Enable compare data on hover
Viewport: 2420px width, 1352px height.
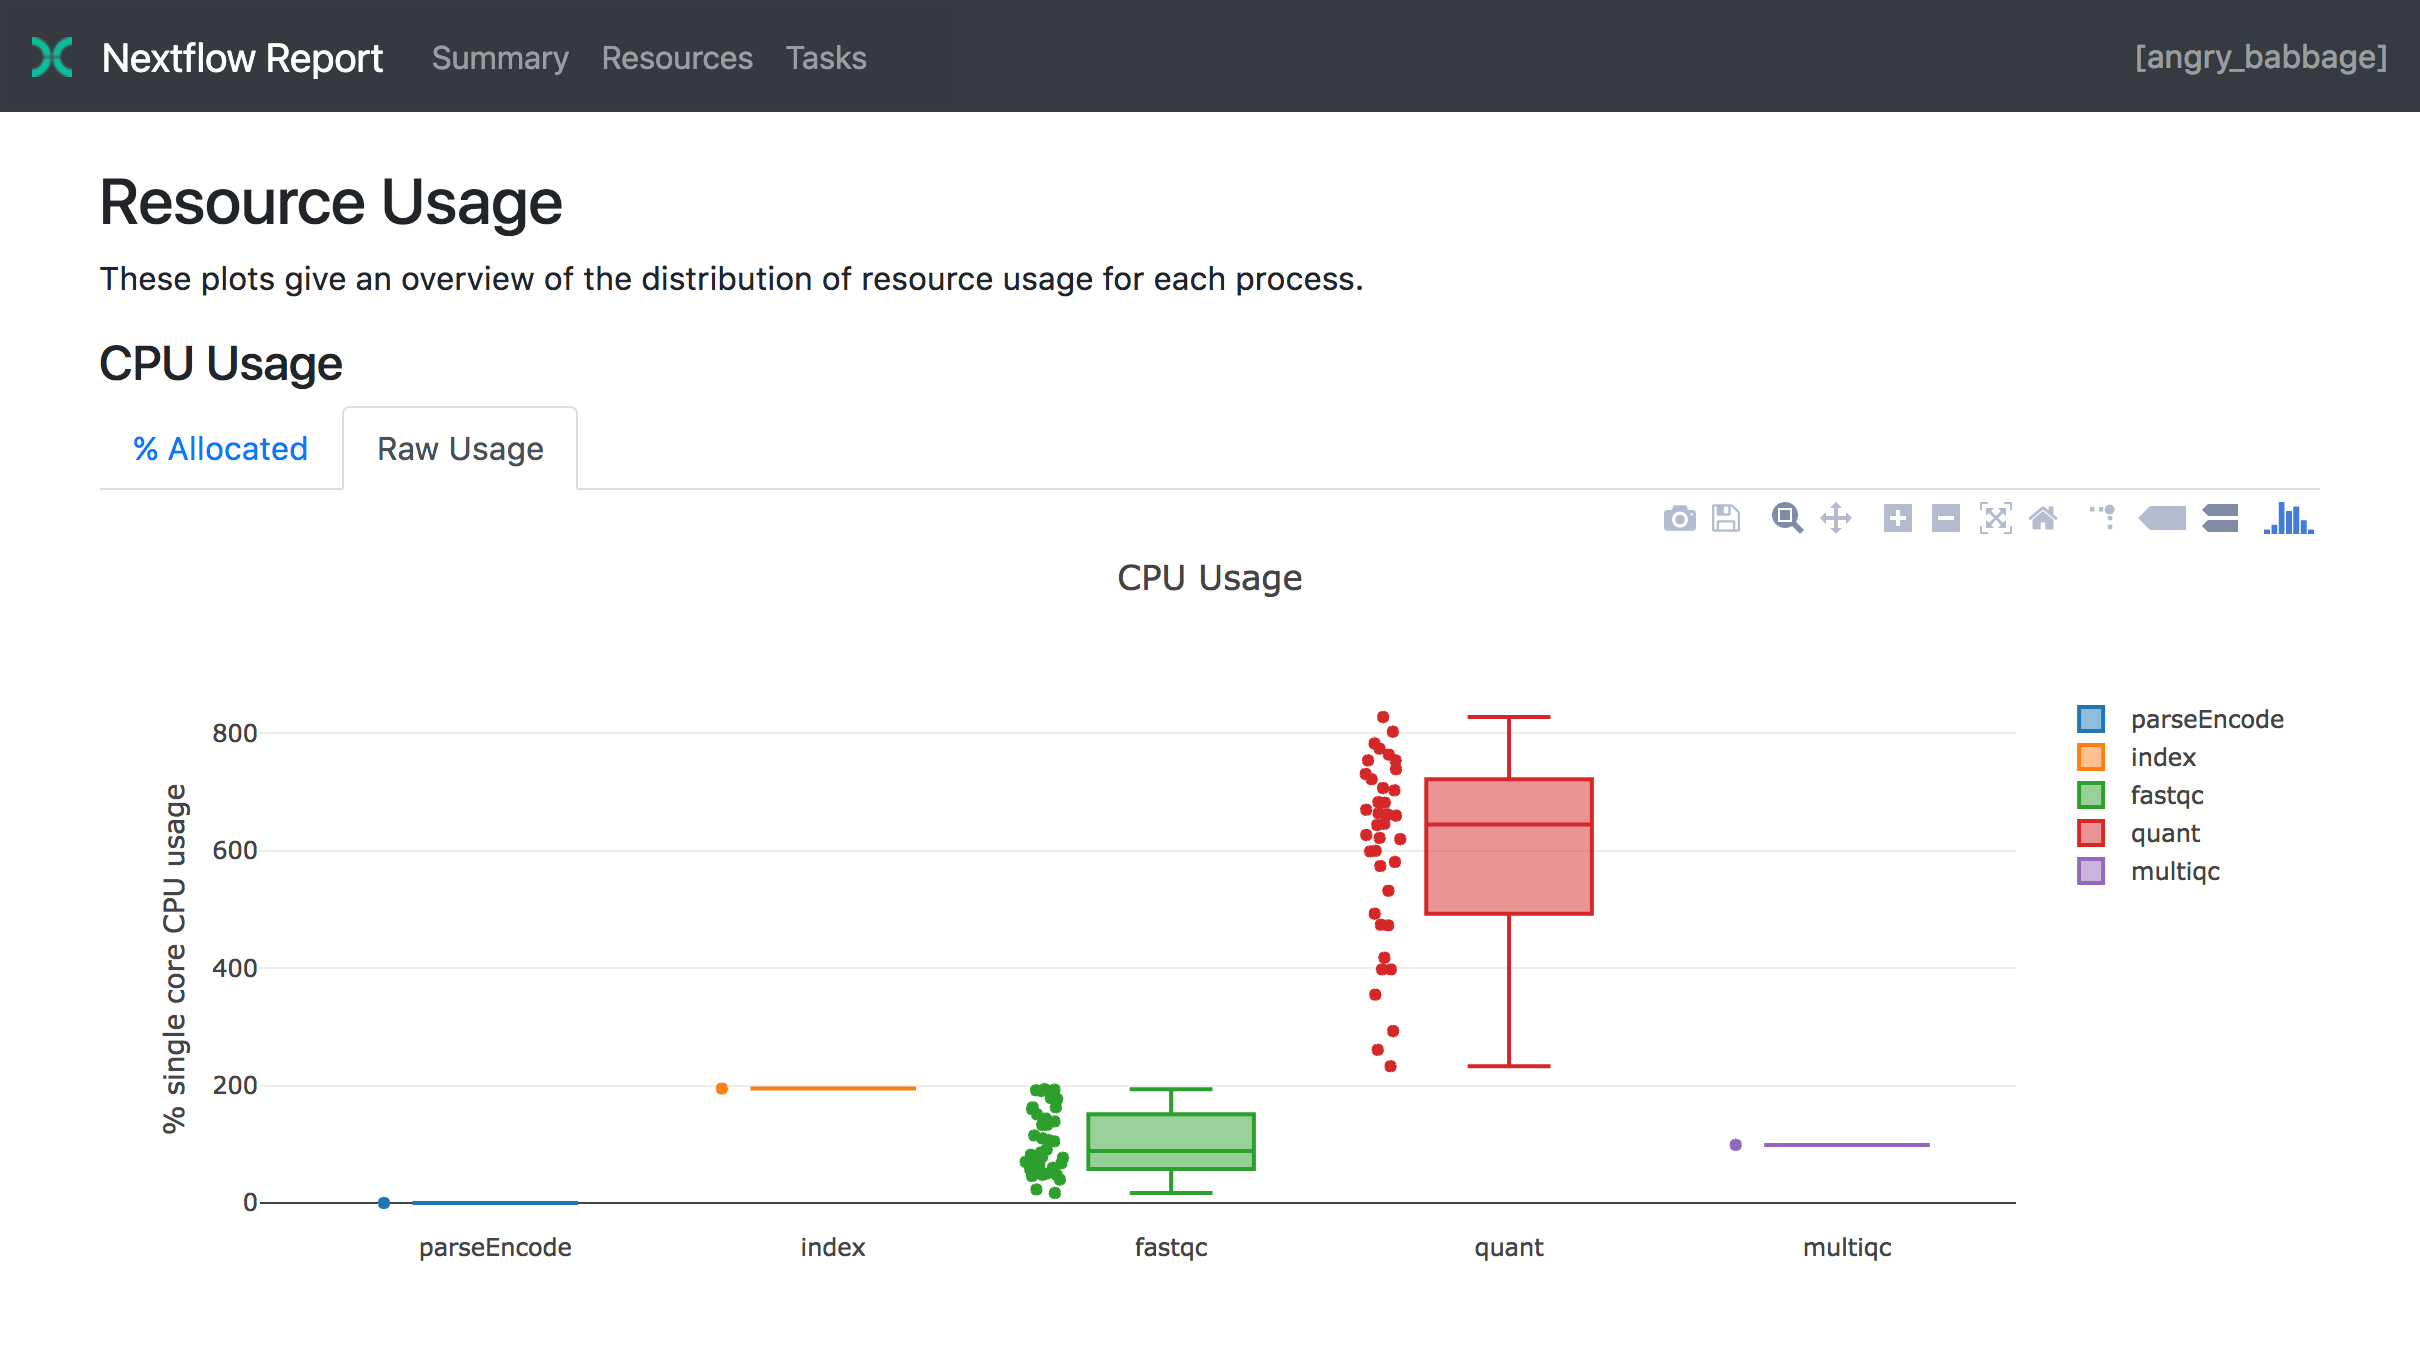(x=2220, y=518)
